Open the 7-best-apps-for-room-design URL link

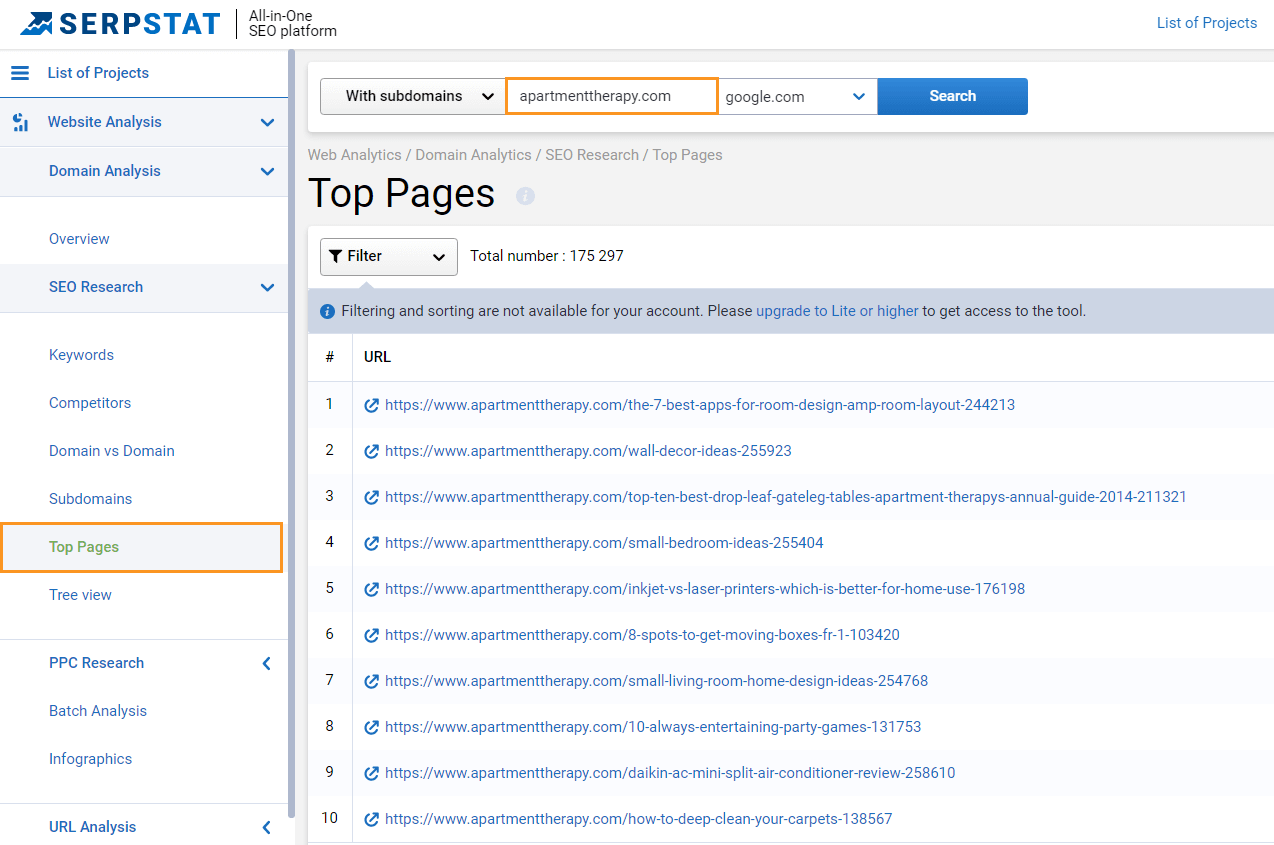[700, 405]
